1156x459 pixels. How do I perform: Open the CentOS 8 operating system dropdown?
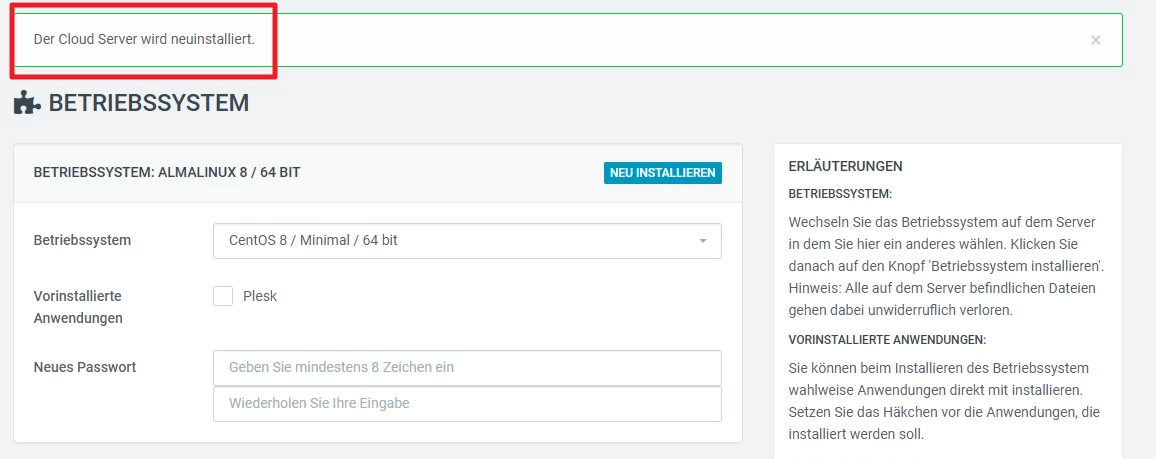tap(466, 241)
